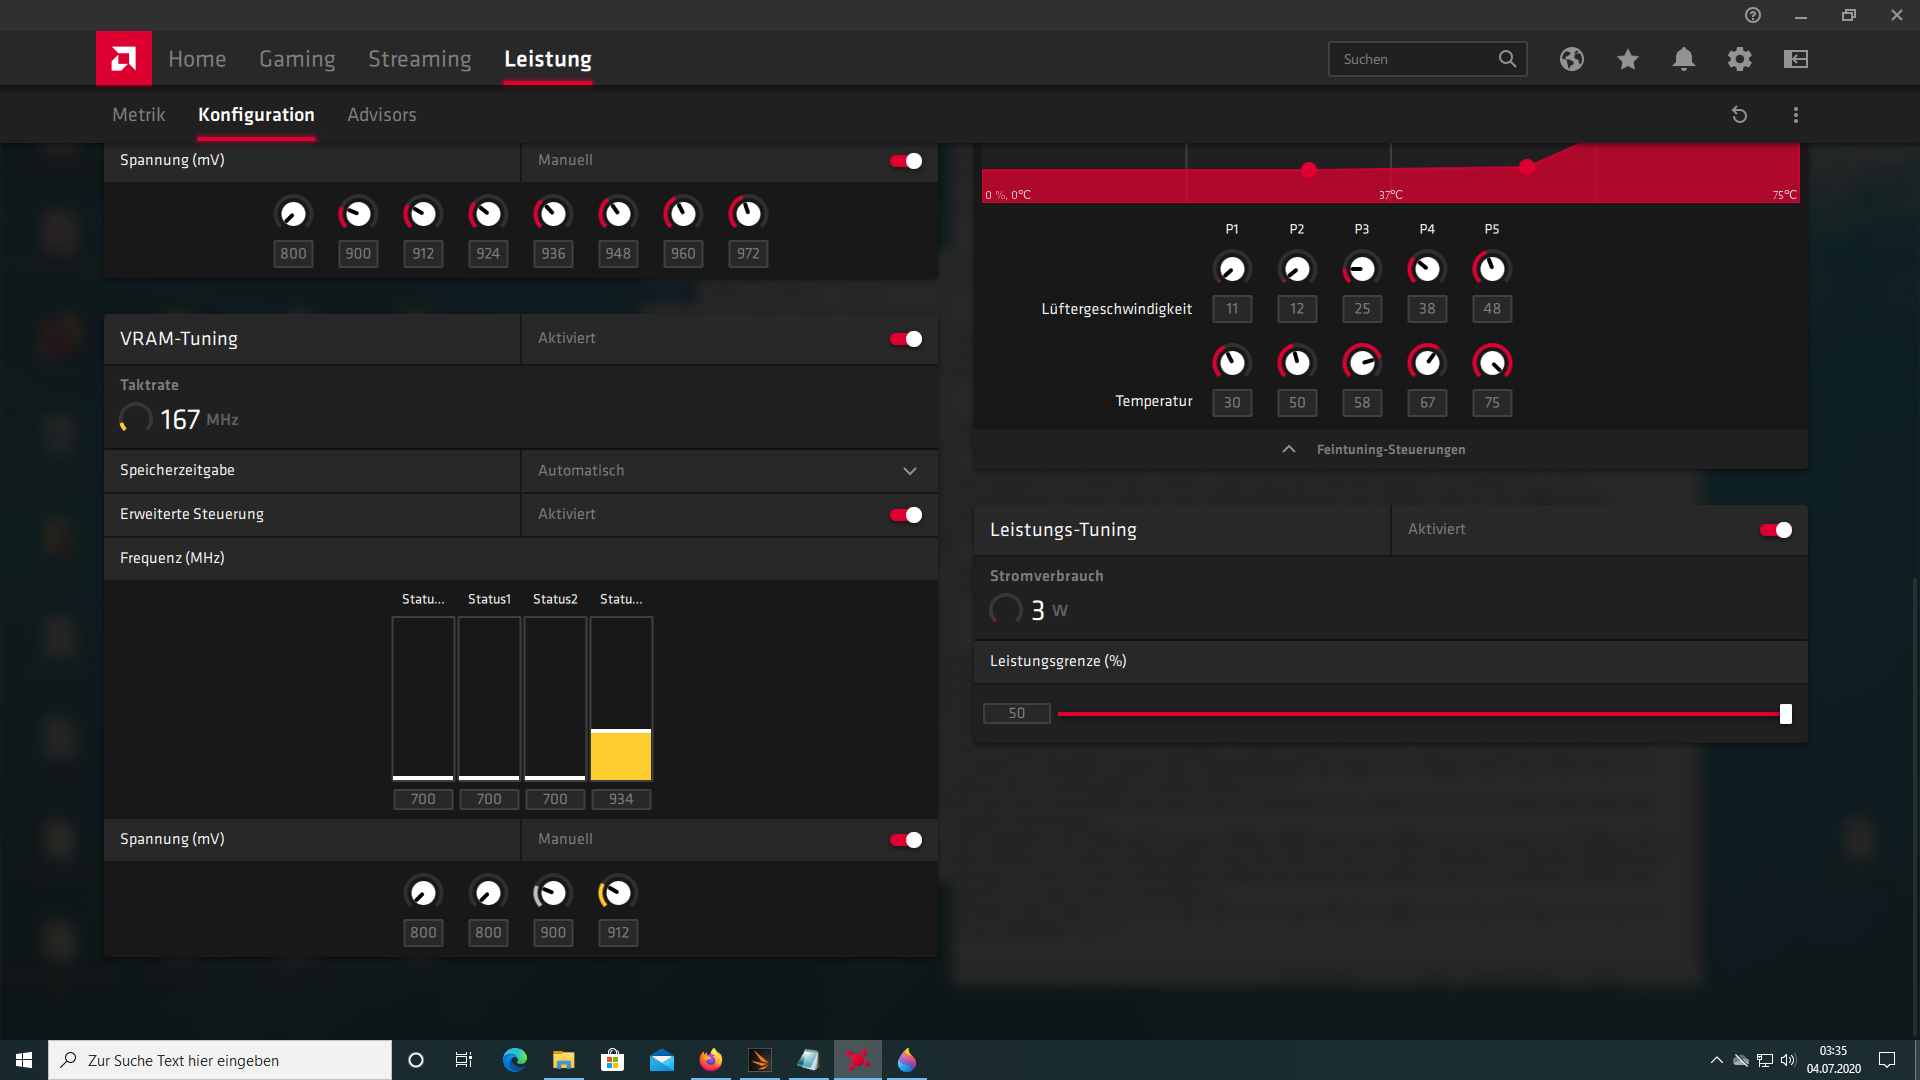Viewport: 1920px width, 1080px height.
Task: Open notifications bell icon
Action: (1684, 59)
